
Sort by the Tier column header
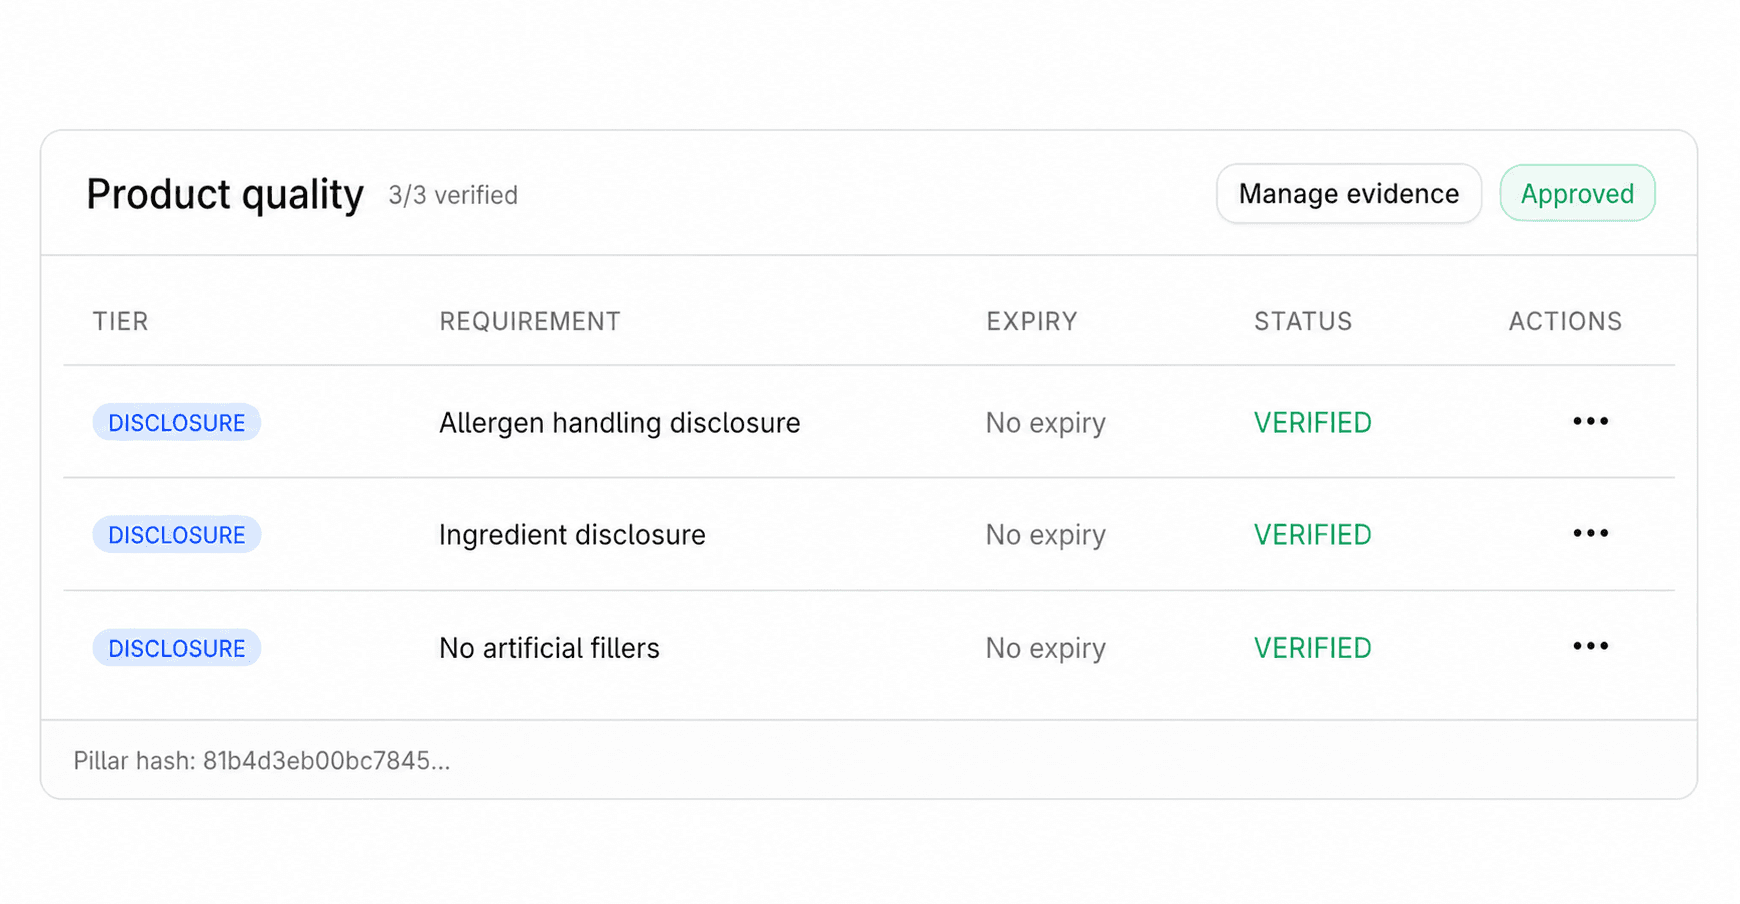(x=121, y=321)
